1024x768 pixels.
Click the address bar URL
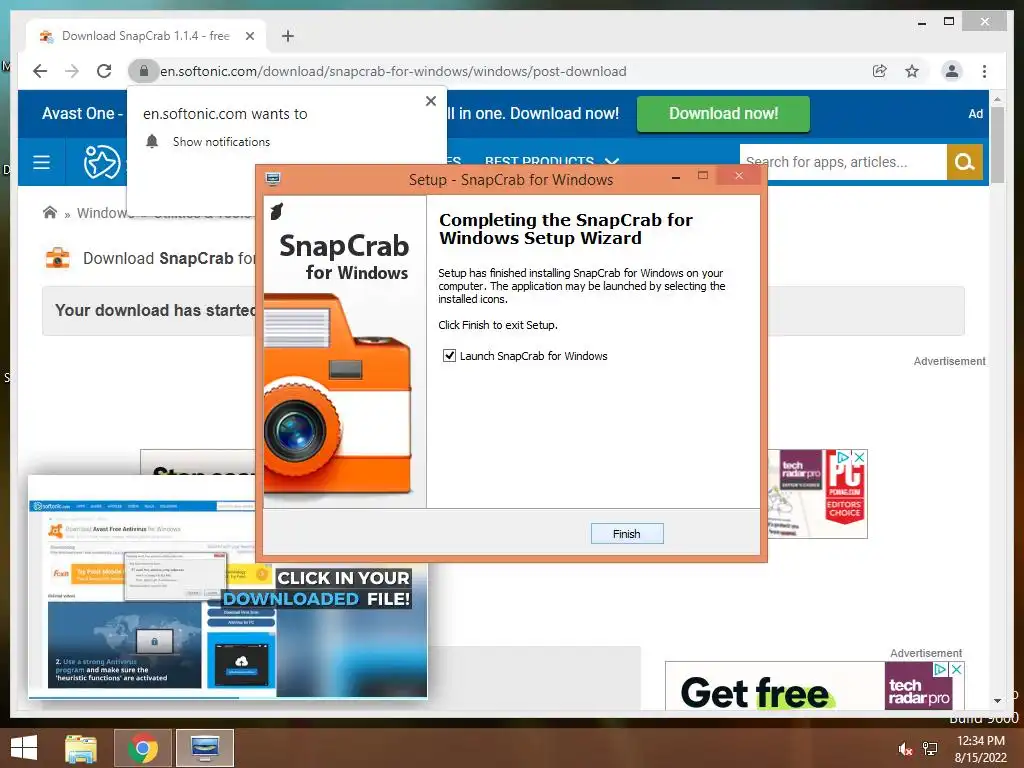pos(393,71)
